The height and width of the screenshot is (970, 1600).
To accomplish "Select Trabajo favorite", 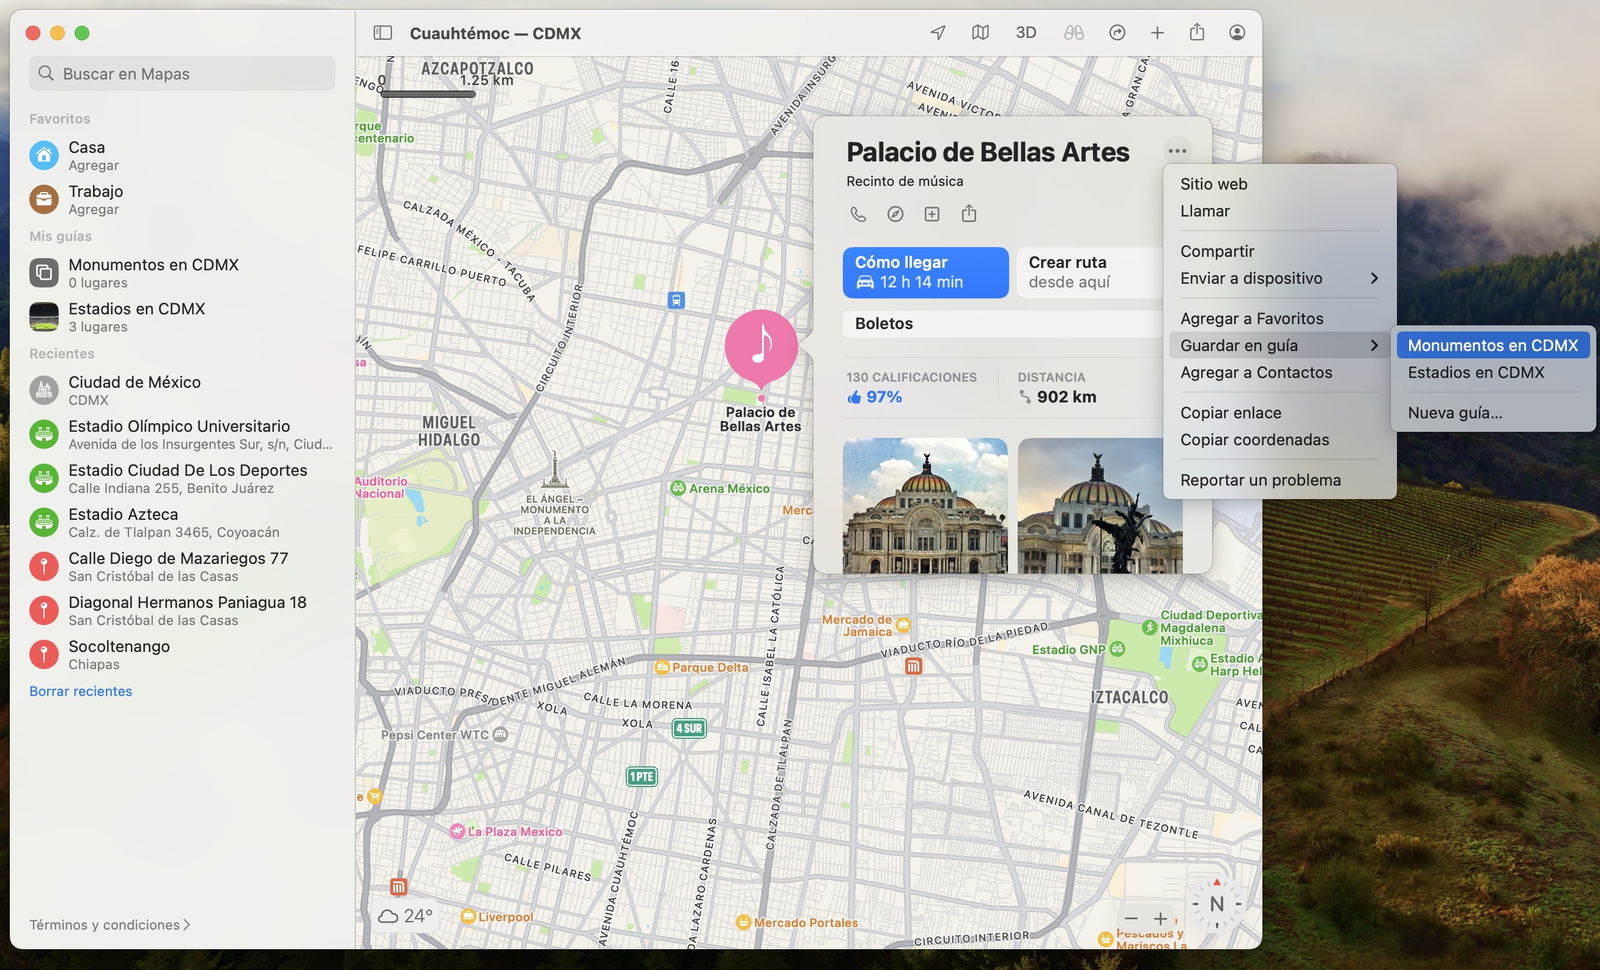I will pos(182,200).
